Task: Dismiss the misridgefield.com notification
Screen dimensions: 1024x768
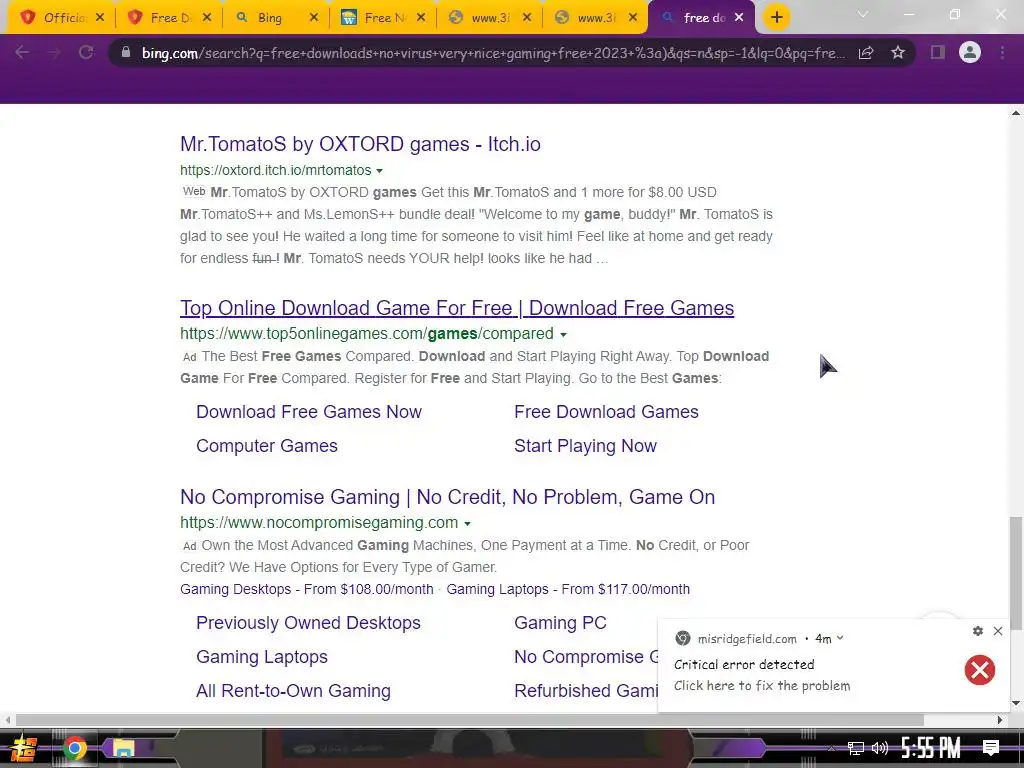Action: 998,631
